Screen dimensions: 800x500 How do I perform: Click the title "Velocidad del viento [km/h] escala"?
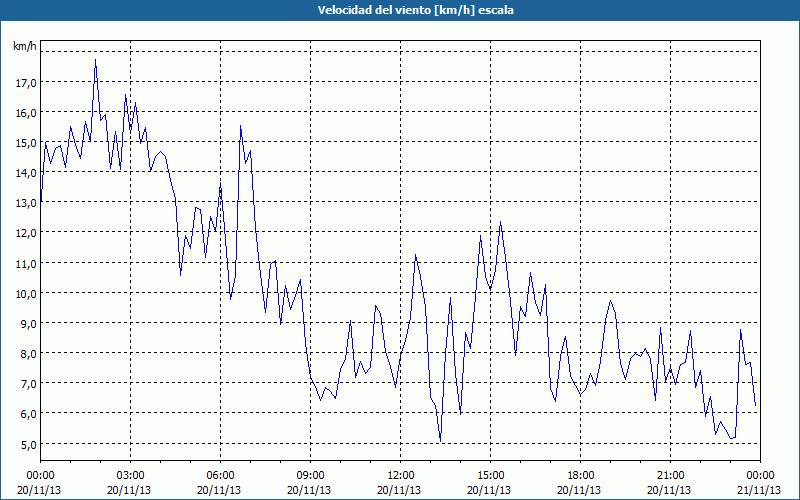click(x=415, y=10)
